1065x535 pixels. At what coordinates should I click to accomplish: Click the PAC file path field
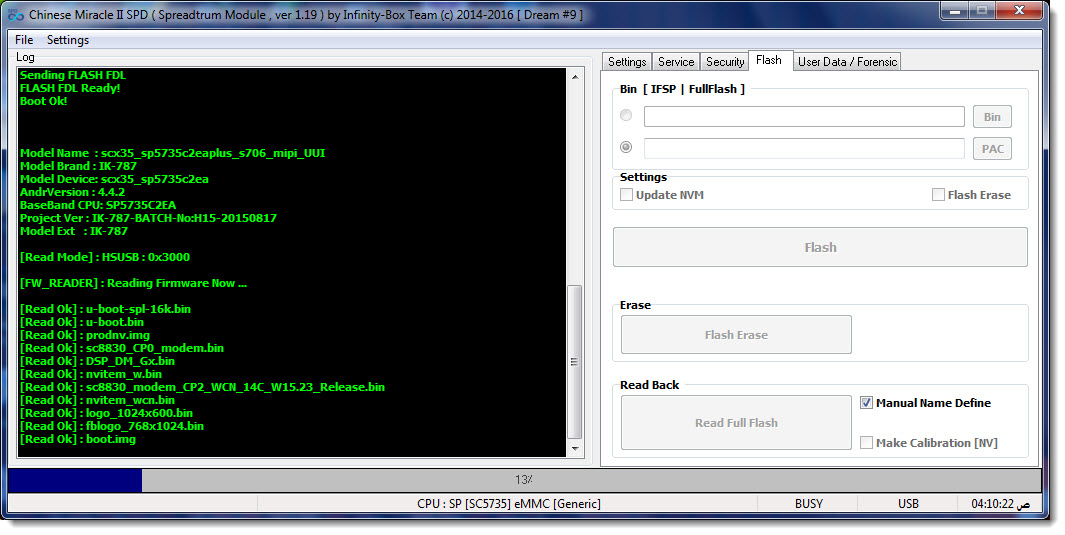[x=804, y=148]
